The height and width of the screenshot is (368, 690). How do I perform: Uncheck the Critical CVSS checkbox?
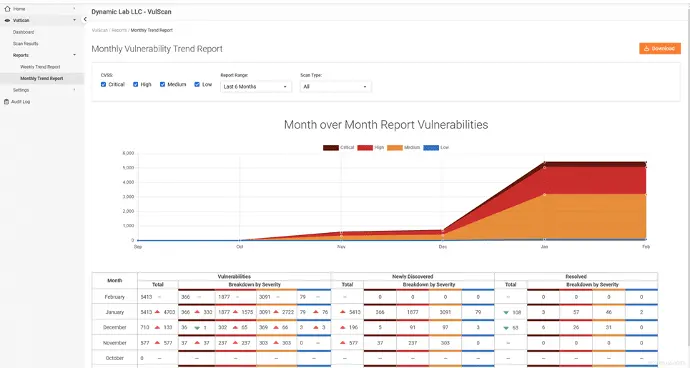point(103,85)
